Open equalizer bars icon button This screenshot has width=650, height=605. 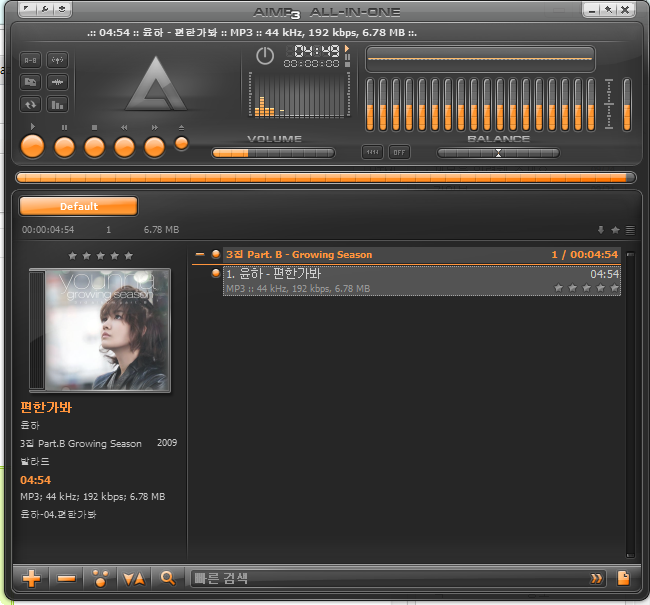pyautogui.click(x=57, y=104)
